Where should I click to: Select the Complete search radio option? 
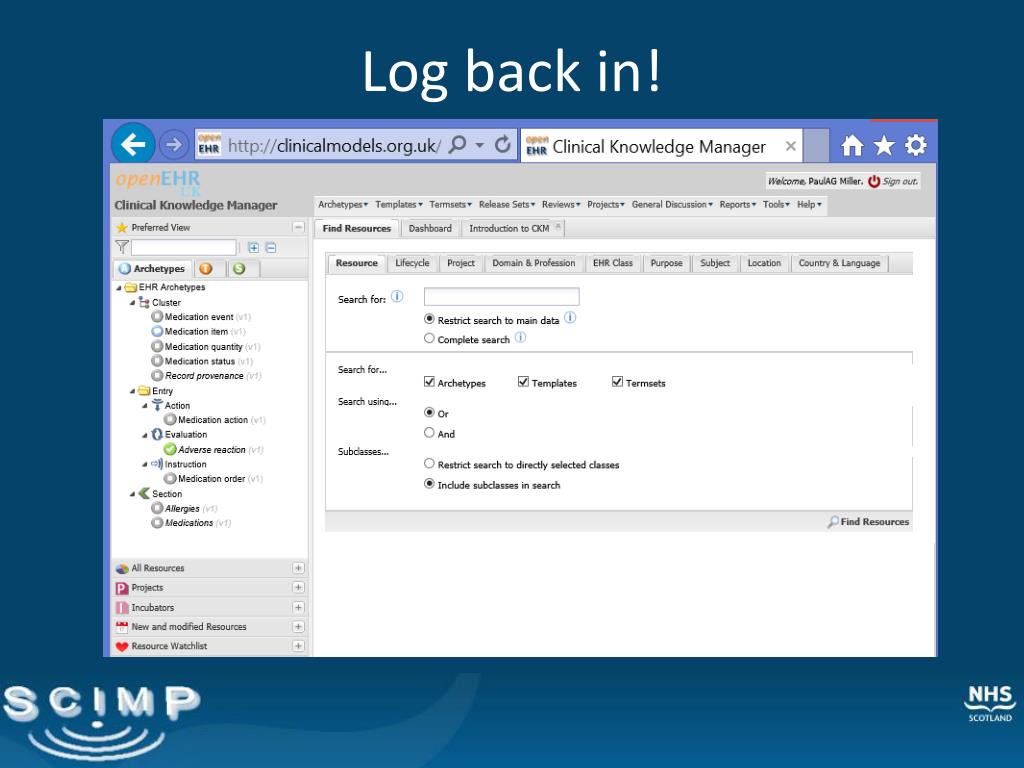tap(429, 338)
